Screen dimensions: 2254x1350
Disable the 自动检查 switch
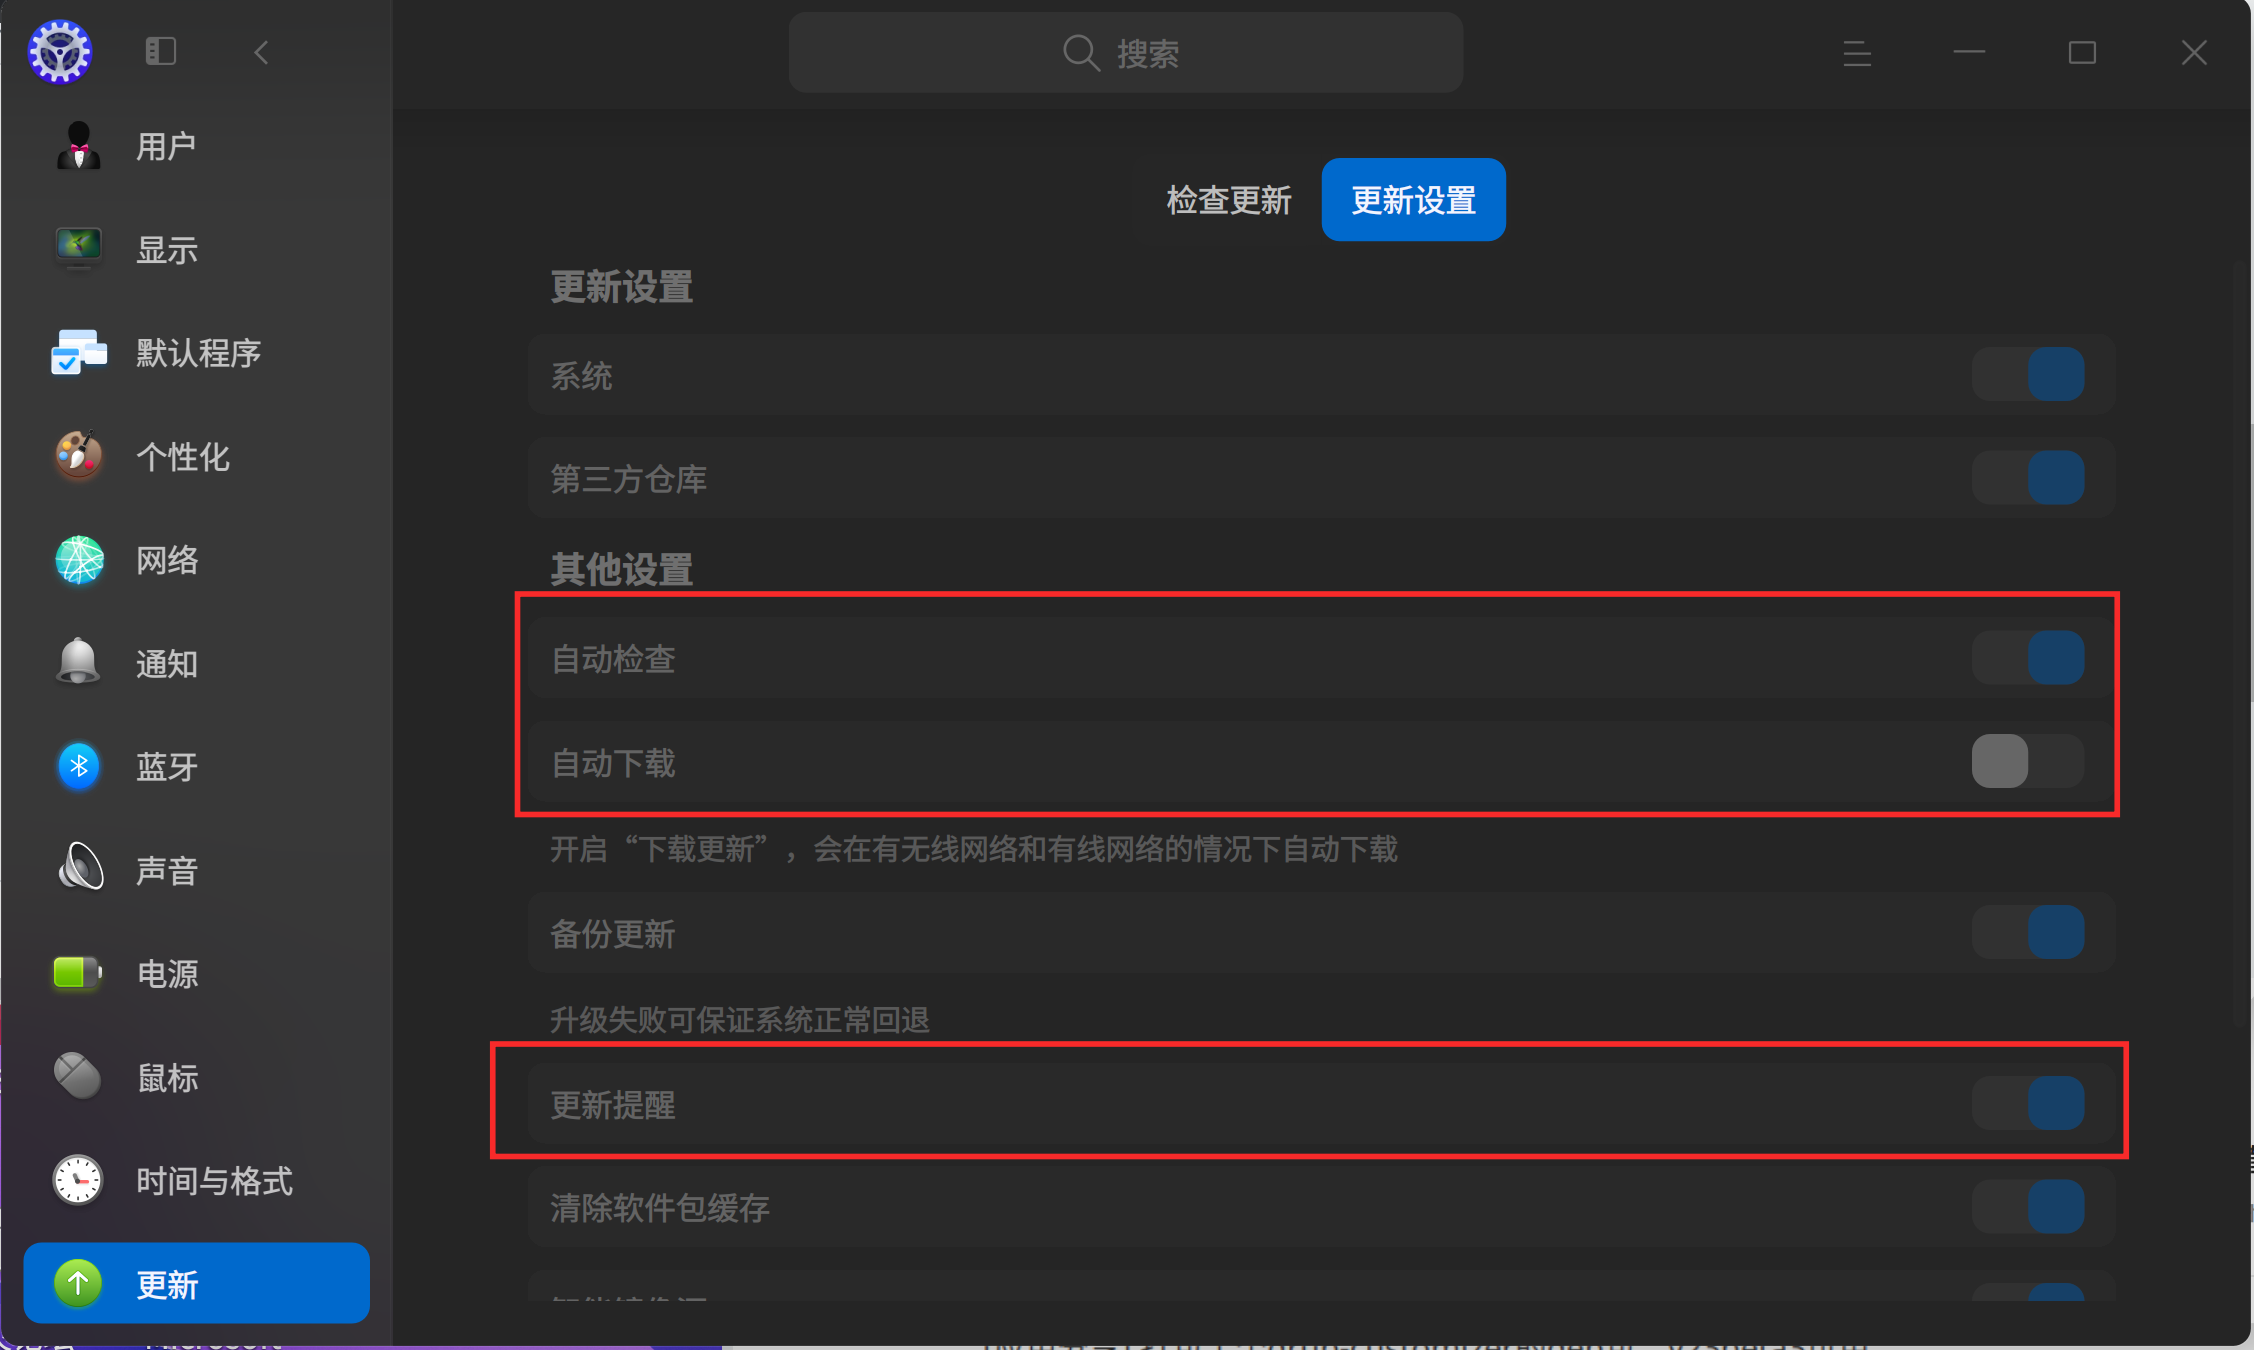(x=2028, y=658)
